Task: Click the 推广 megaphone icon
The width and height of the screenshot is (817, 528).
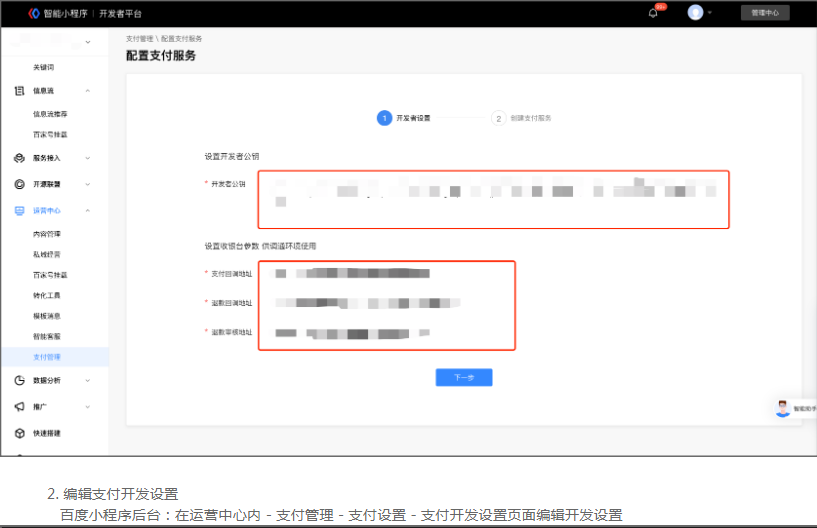Action: [x=19, y=407]
